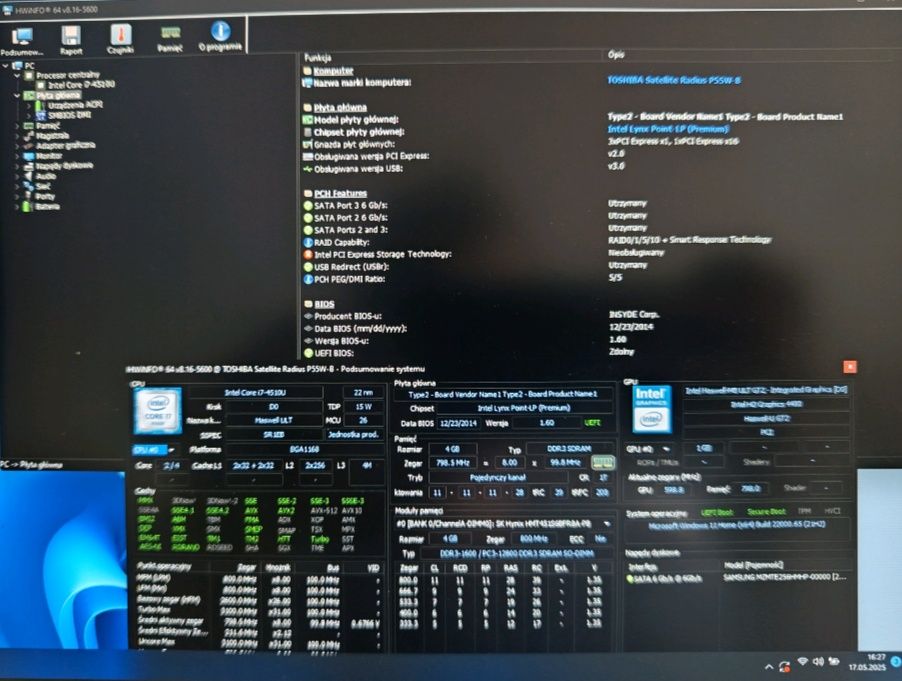
Task: Click the Monitor icon in tree
Action: 28,156
